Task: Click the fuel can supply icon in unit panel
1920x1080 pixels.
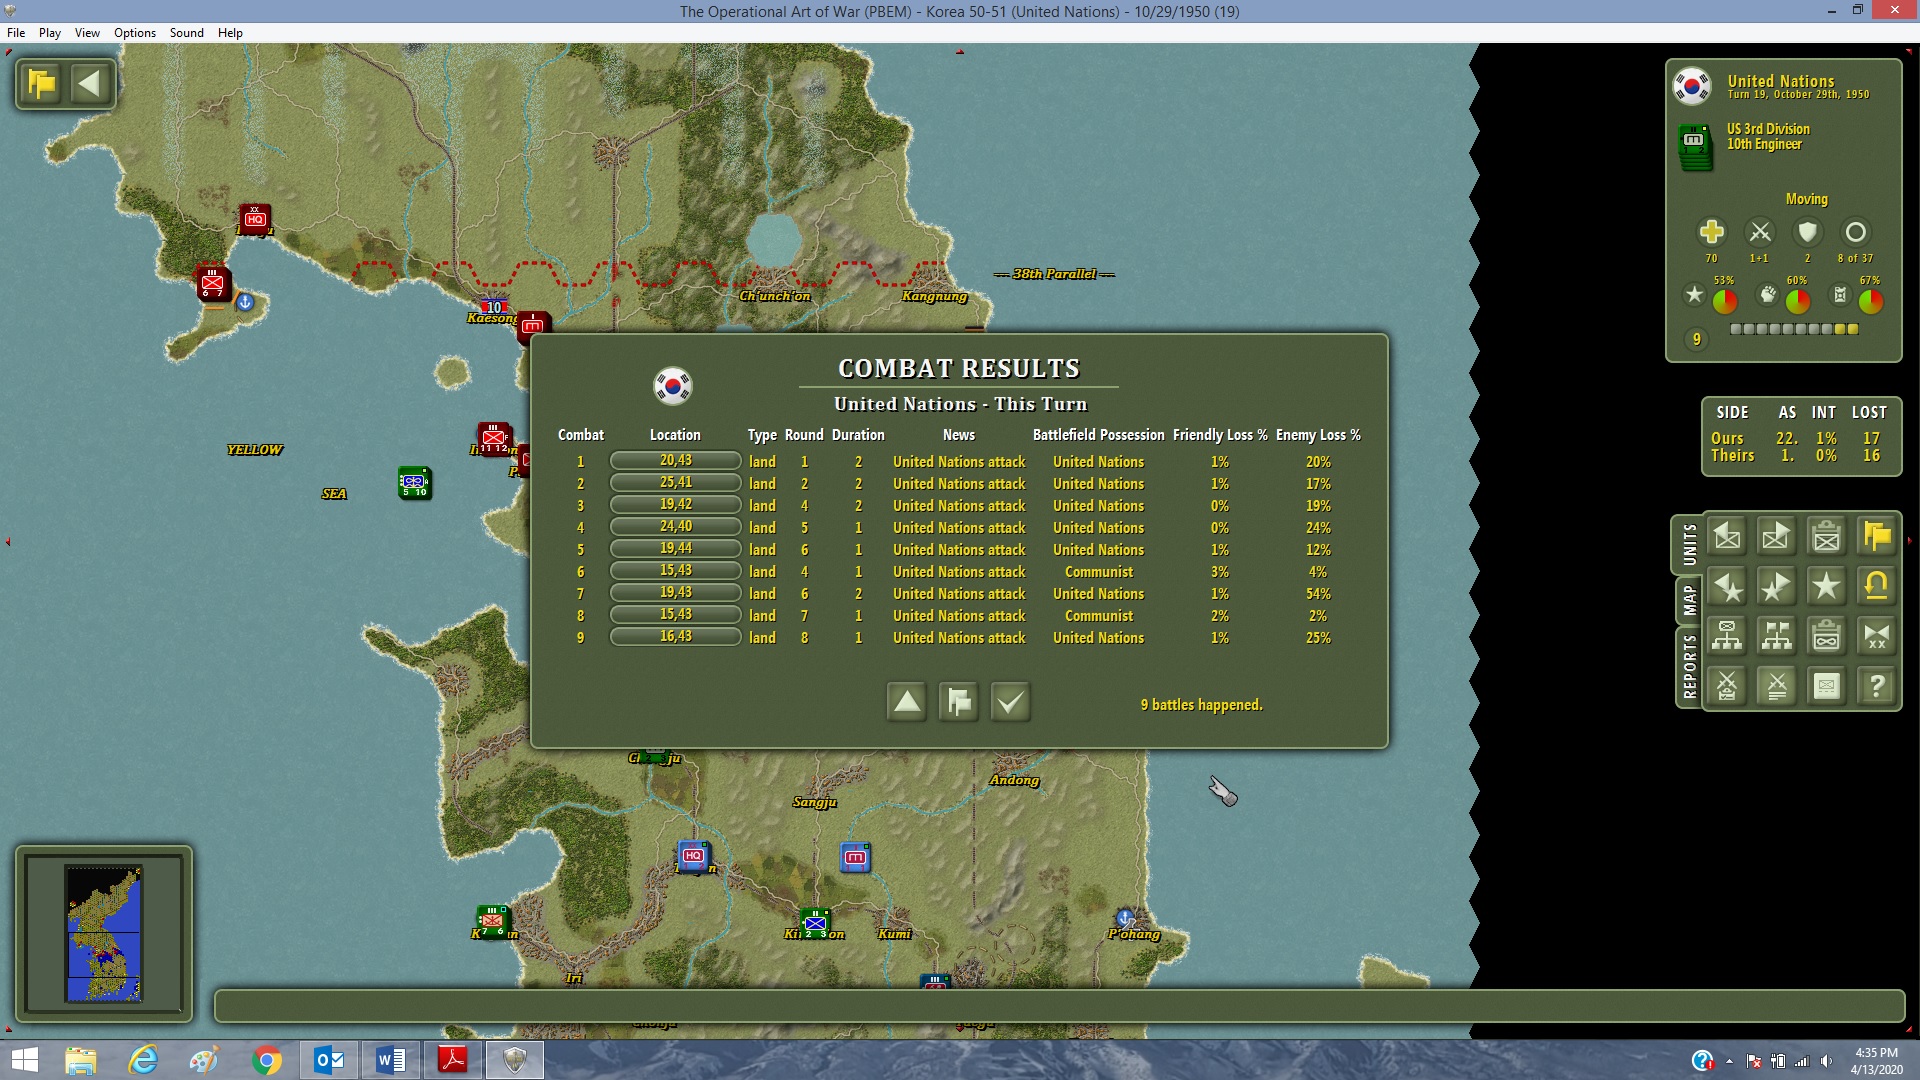Action: coord(1840,295)
